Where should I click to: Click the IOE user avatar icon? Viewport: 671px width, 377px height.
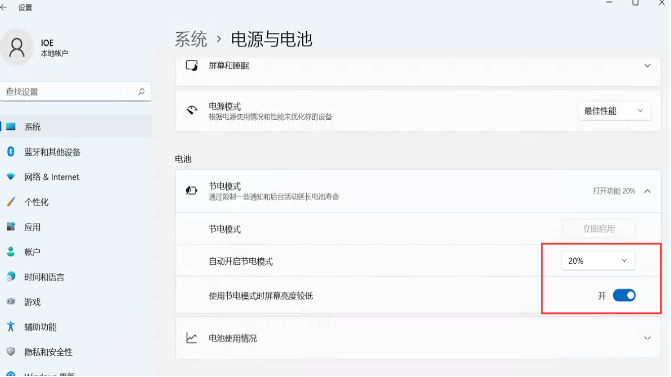click(17, 47)
